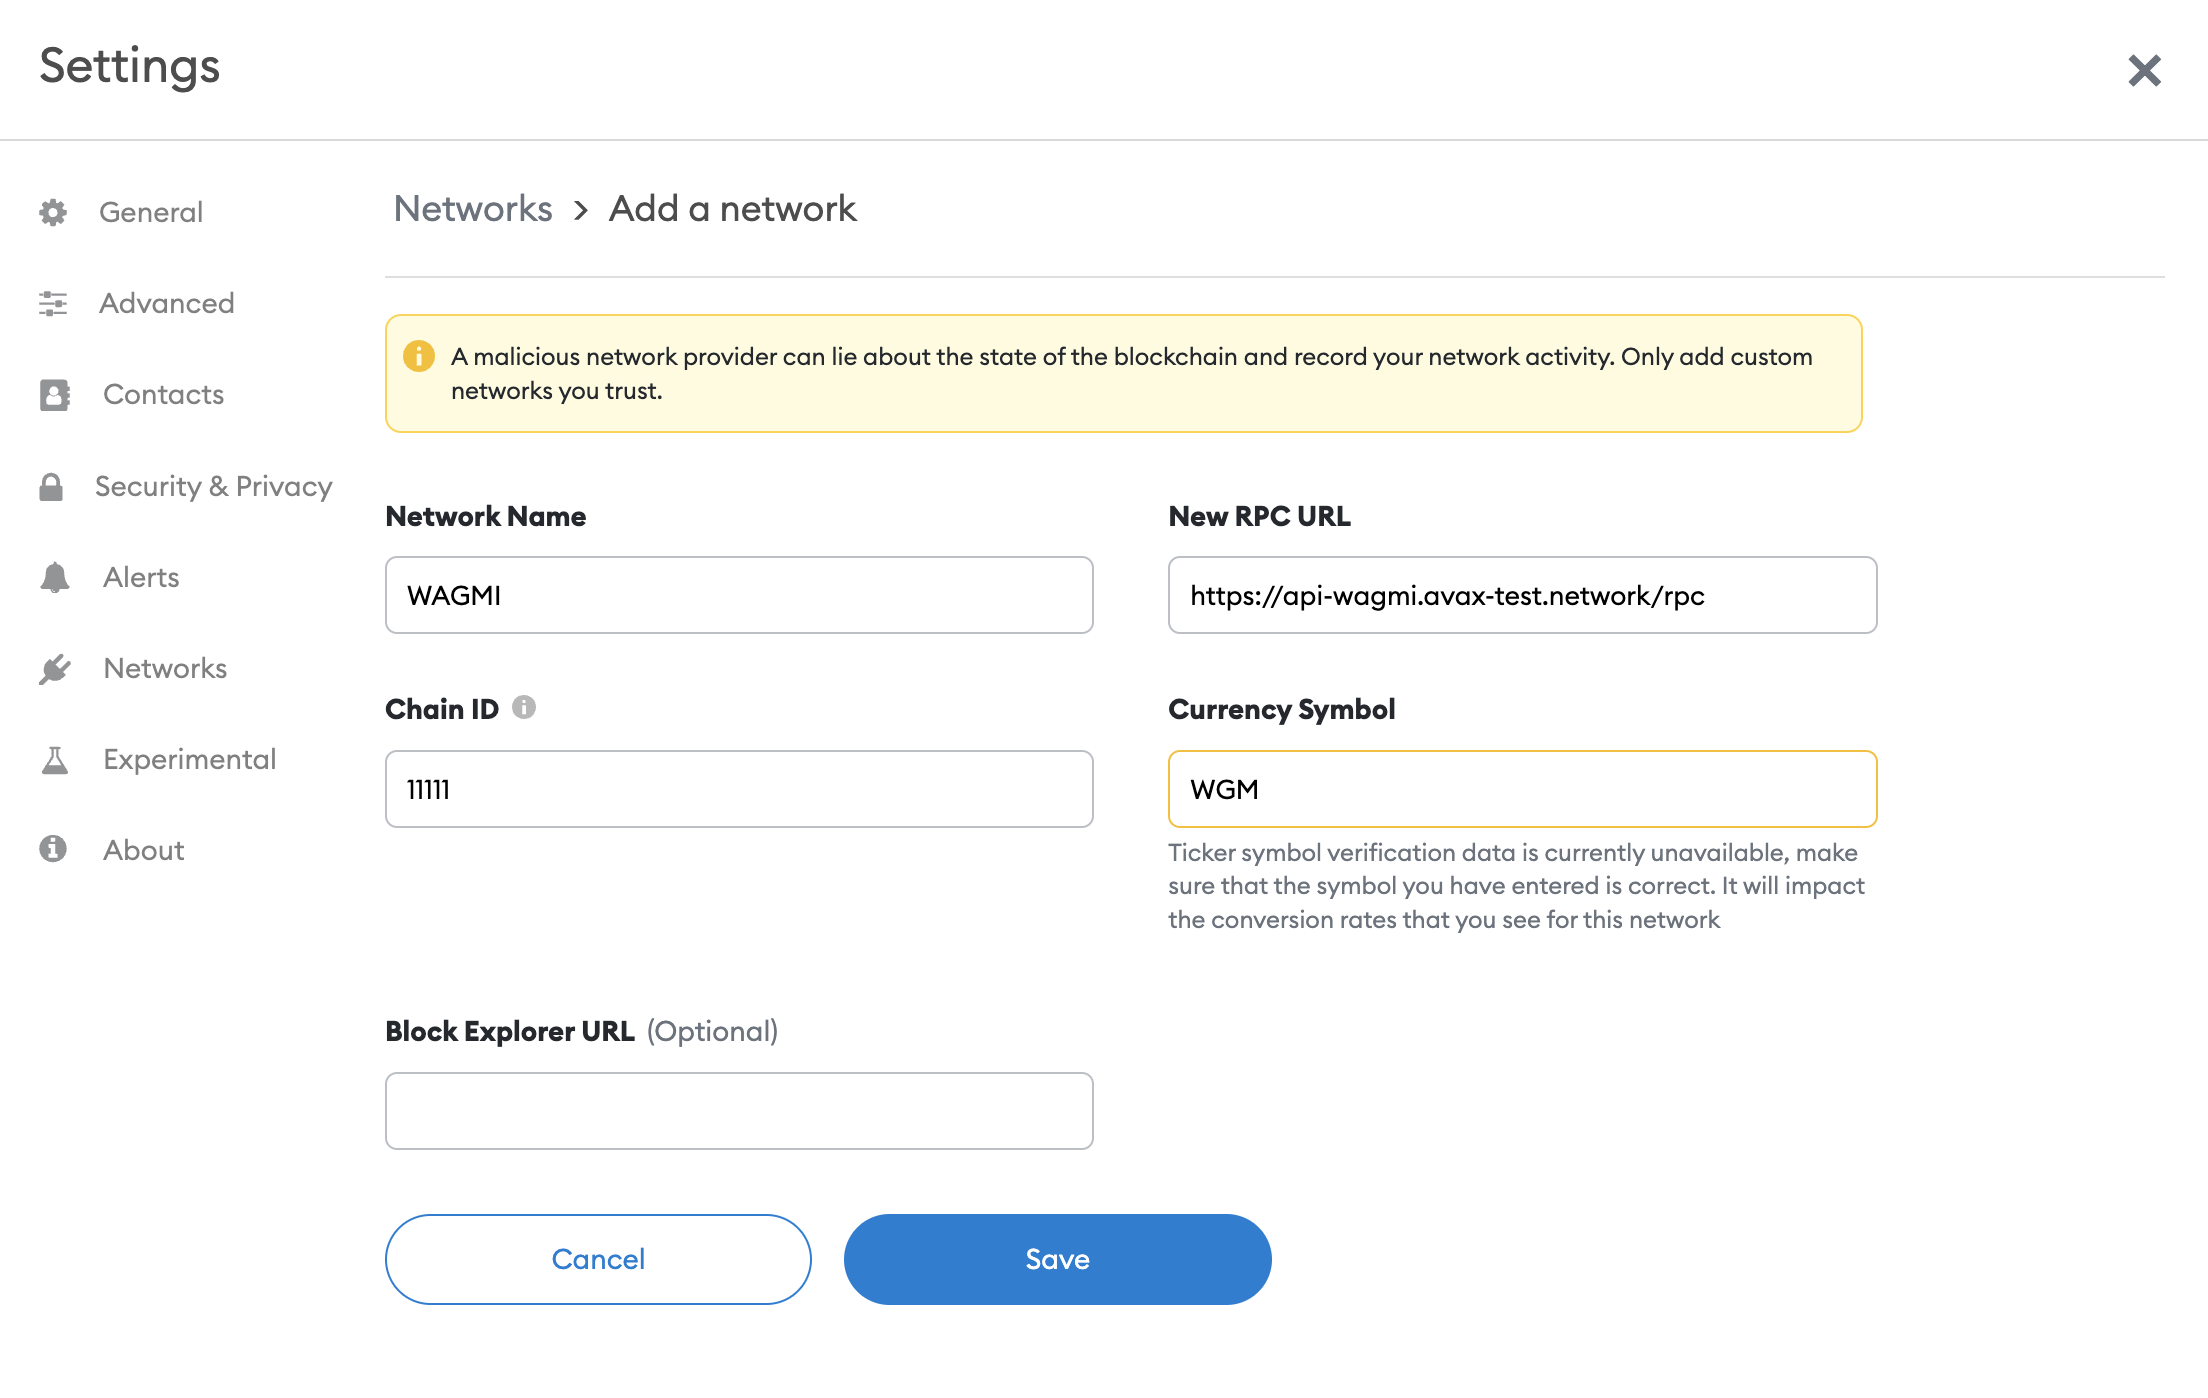Focus the Network Name input field
2208x1398 pixels.
click(x=739, y=595)
